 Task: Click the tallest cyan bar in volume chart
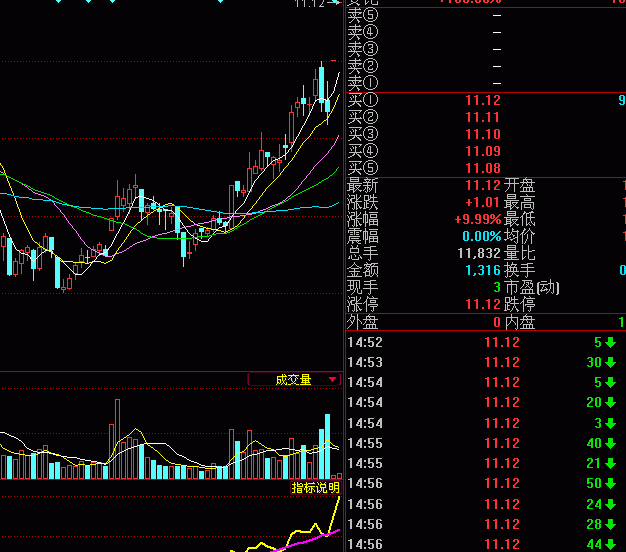point(327,446)
